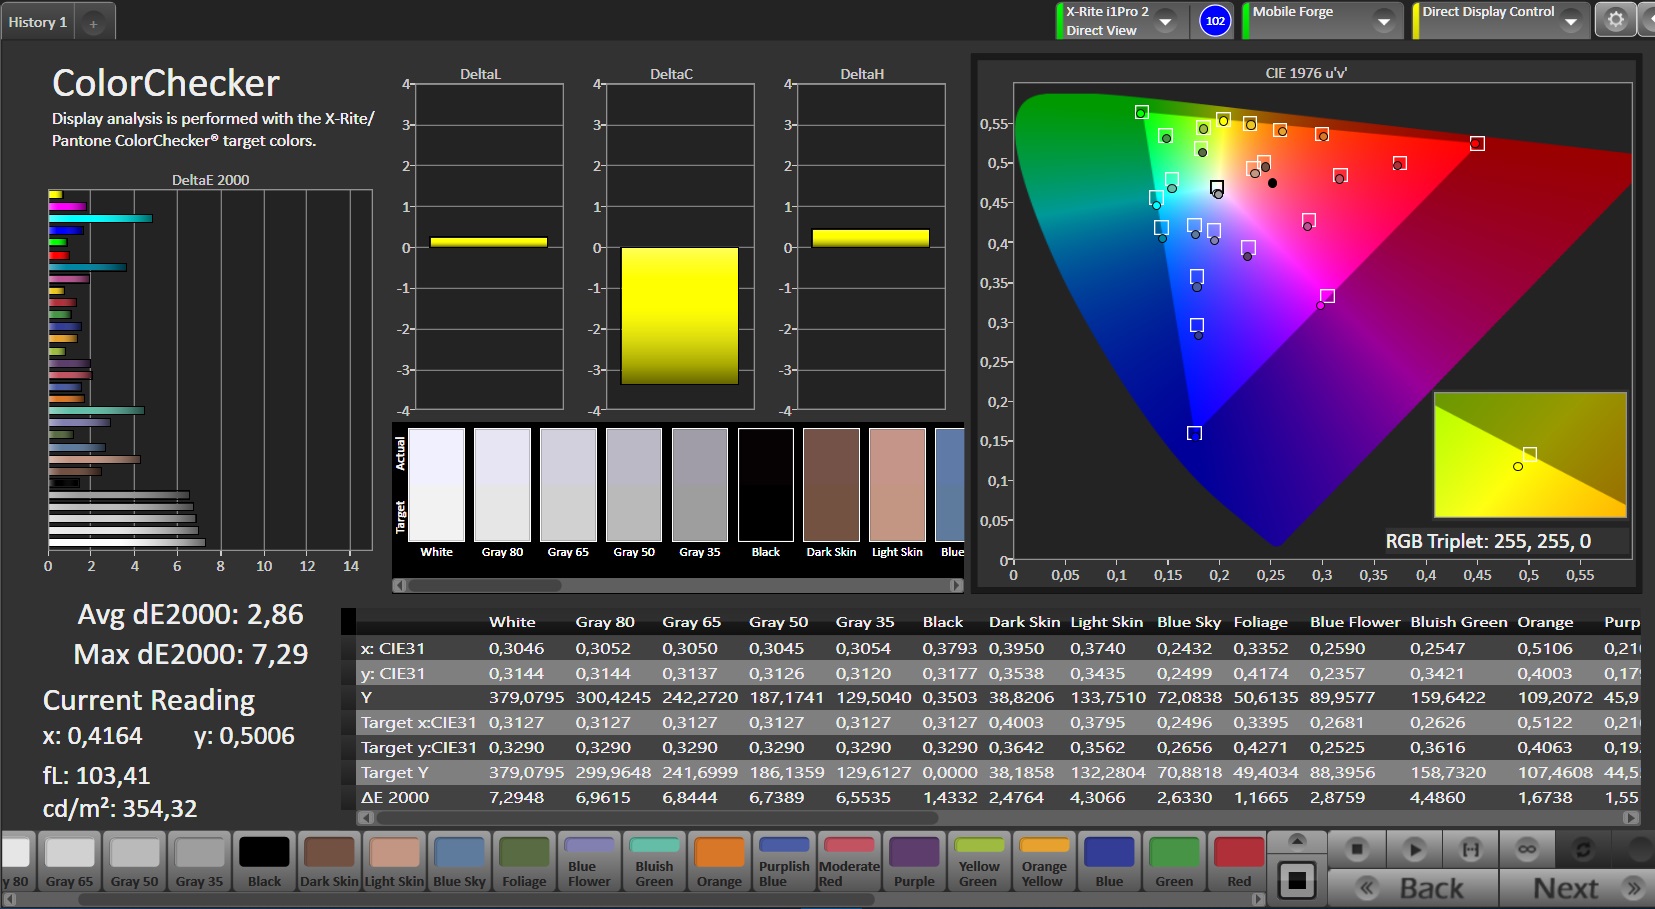
Task: Expand the Direct Display Control dropdown
Action: point(1571,21)
